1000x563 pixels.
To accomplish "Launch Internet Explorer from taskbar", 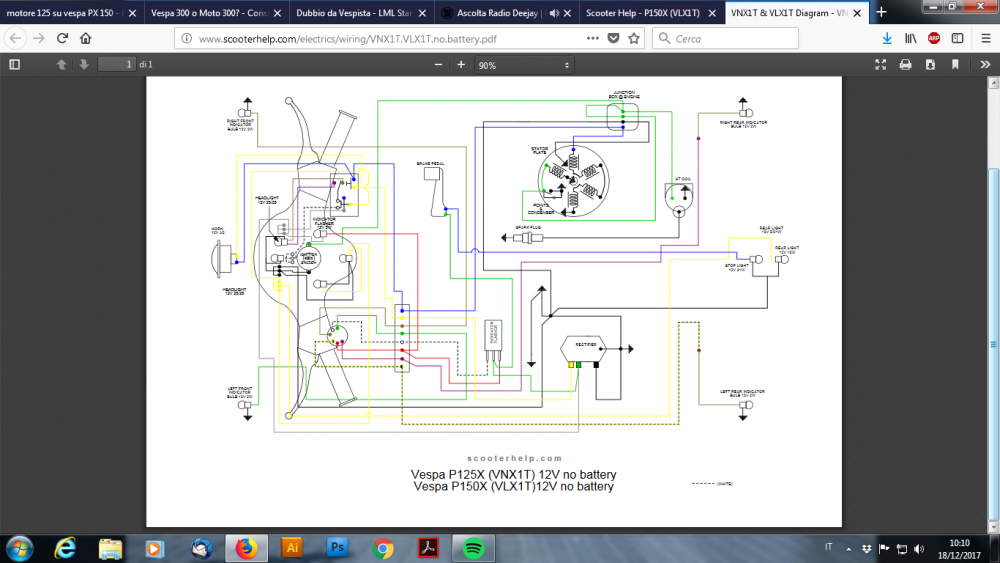I will pos(64,548).
